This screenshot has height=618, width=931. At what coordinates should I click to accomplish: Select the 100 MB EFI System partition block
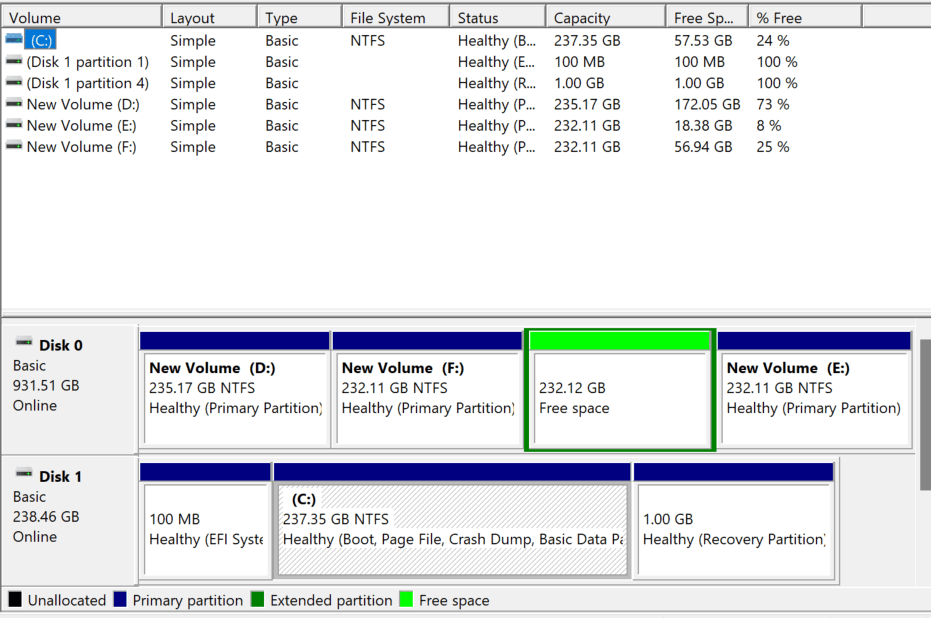point(205,521)
